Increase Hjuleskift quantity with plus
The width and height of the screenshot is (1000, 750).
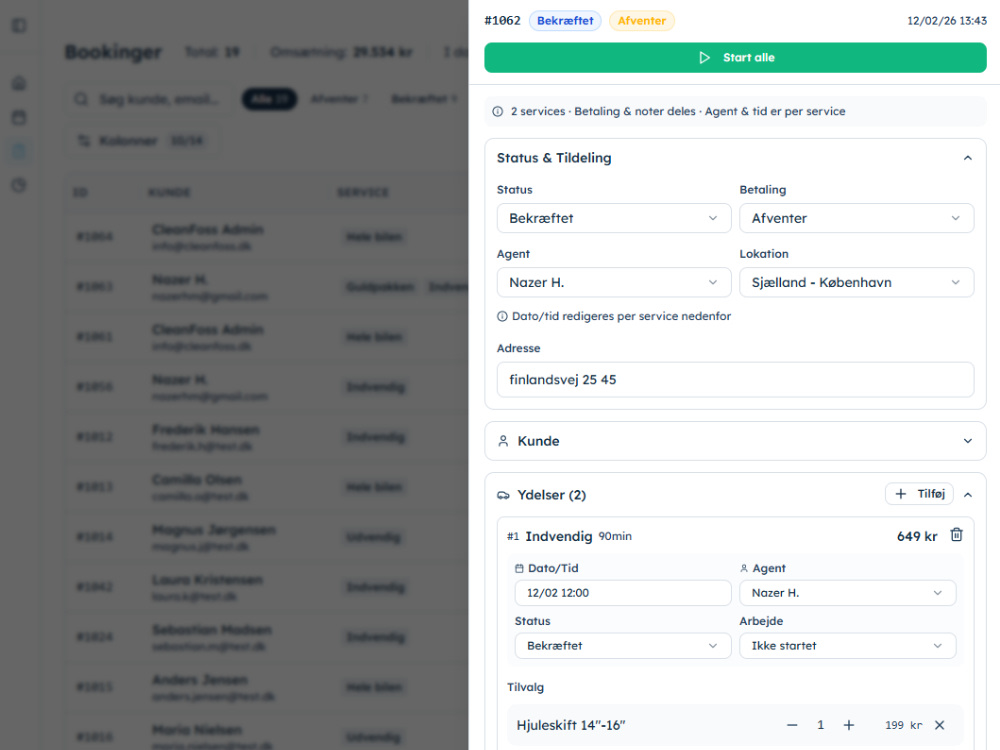tap(849, 725)
